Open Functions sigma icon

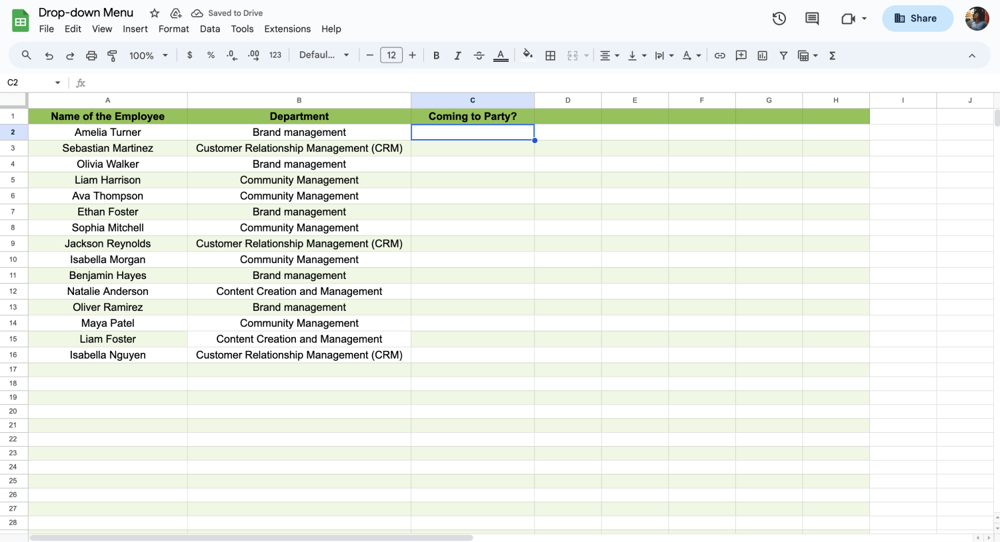pos(832,55)
